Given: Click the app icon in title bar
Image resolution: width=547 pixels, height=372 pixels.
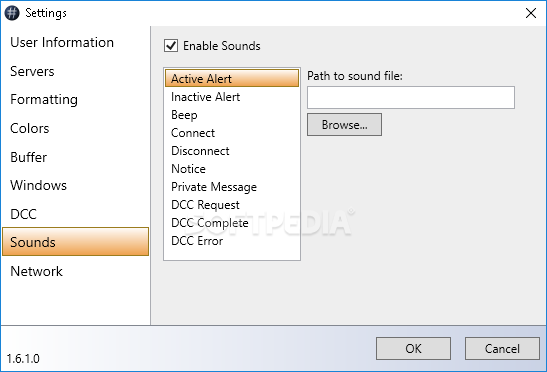Looking at the screenshot, I should tap(12, 13).
